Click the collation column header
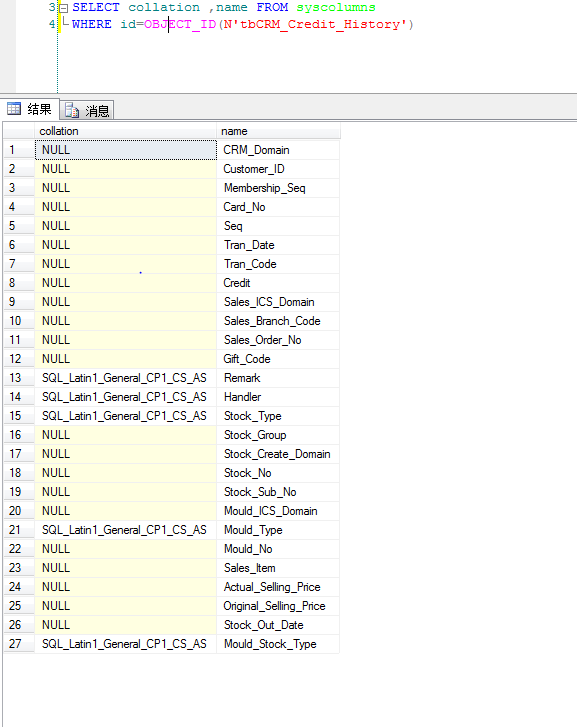Viewport: 577px width, 727px height. click(x=125, y=131)
